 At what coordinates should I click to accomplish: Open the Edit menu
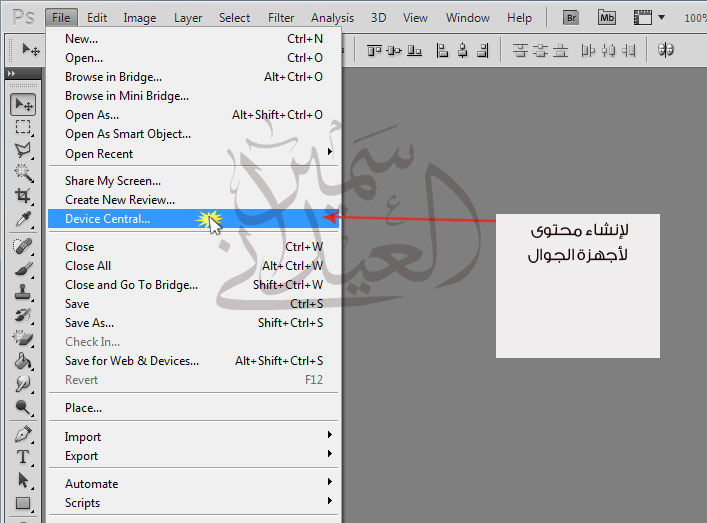(97, 18)
